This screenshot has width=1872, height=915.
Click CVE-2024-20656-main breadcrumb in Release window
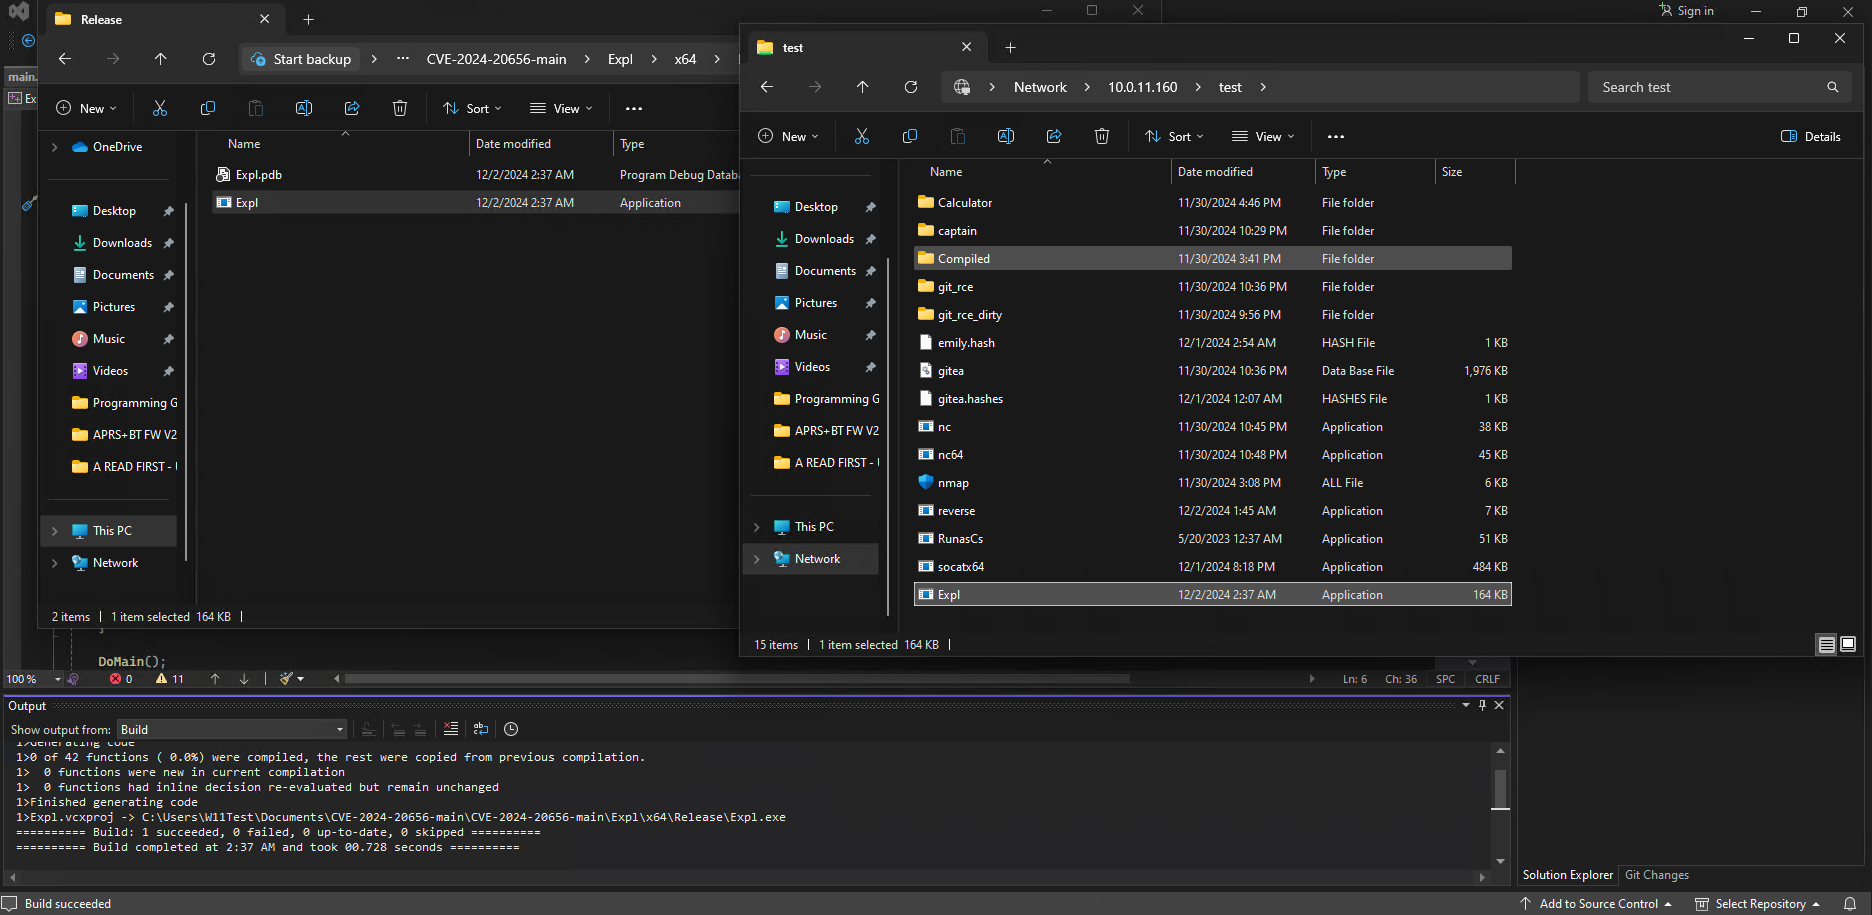[496, 59]
